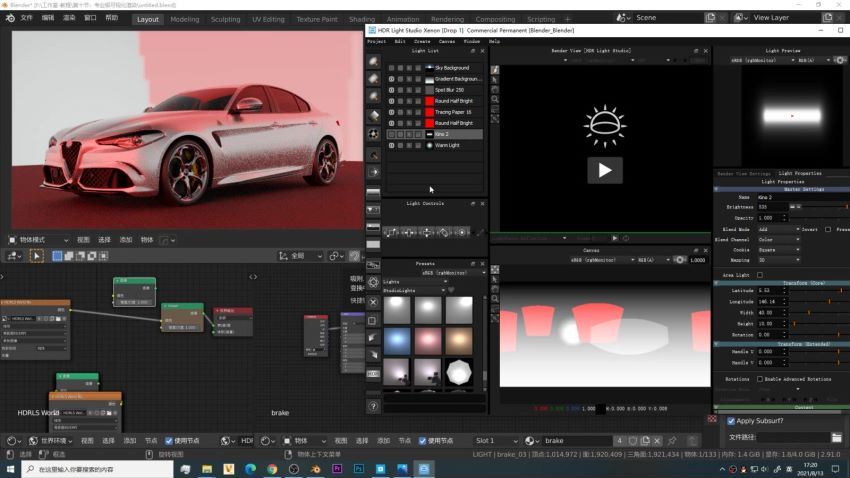Open the Create menu in HDR Light Studio
This screenshot has width=850, height=478.
point(422,41)
